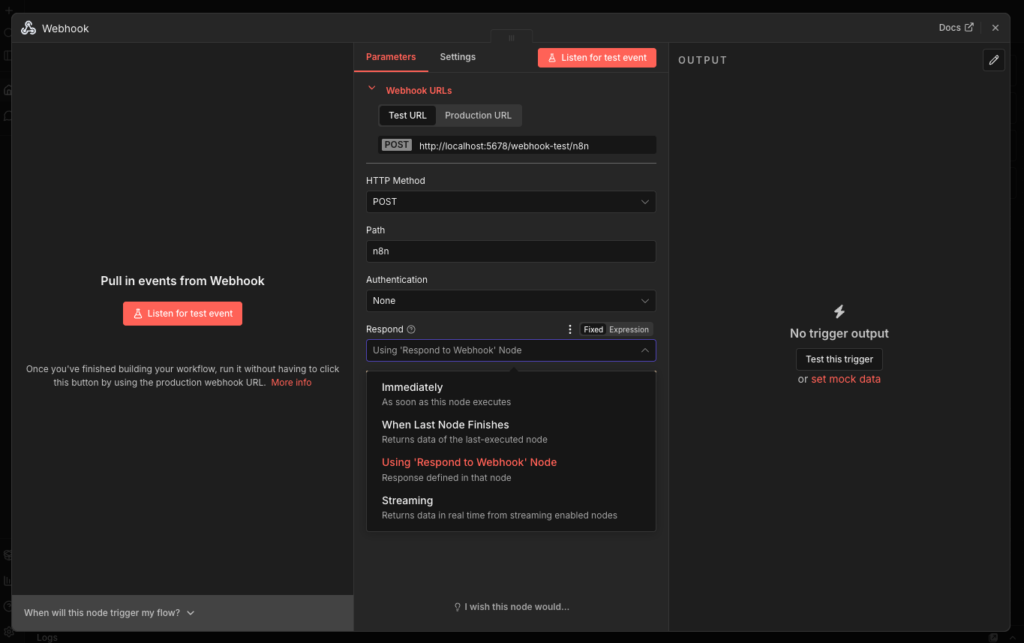Open the Respond help question-mark icon
1024x643 pixels.
click(x=411, y=329)
